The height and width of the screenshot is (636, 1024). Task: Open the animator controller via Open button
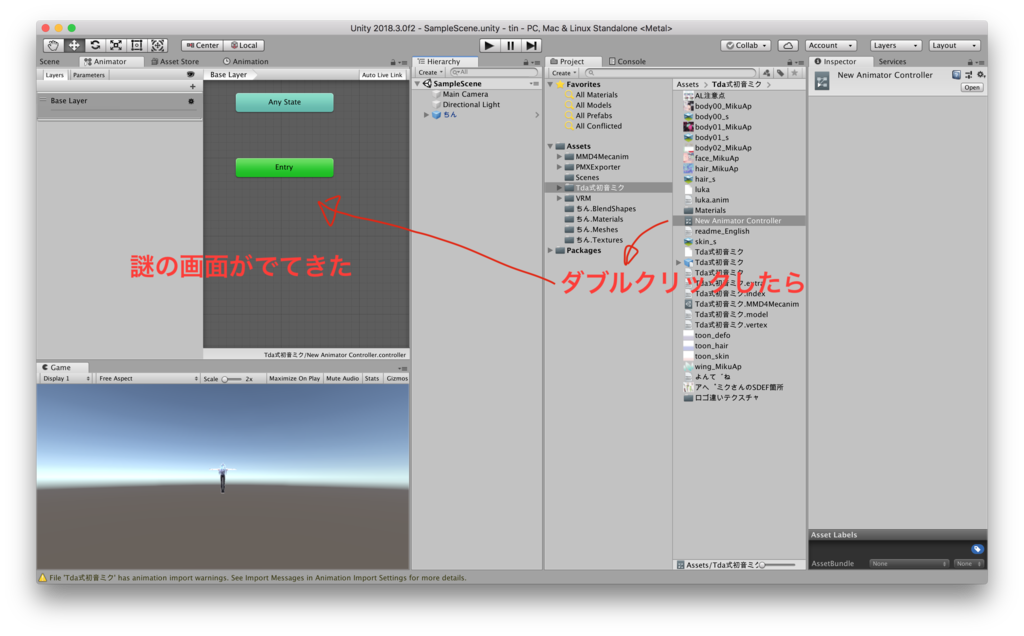click(x=972, y=87)
